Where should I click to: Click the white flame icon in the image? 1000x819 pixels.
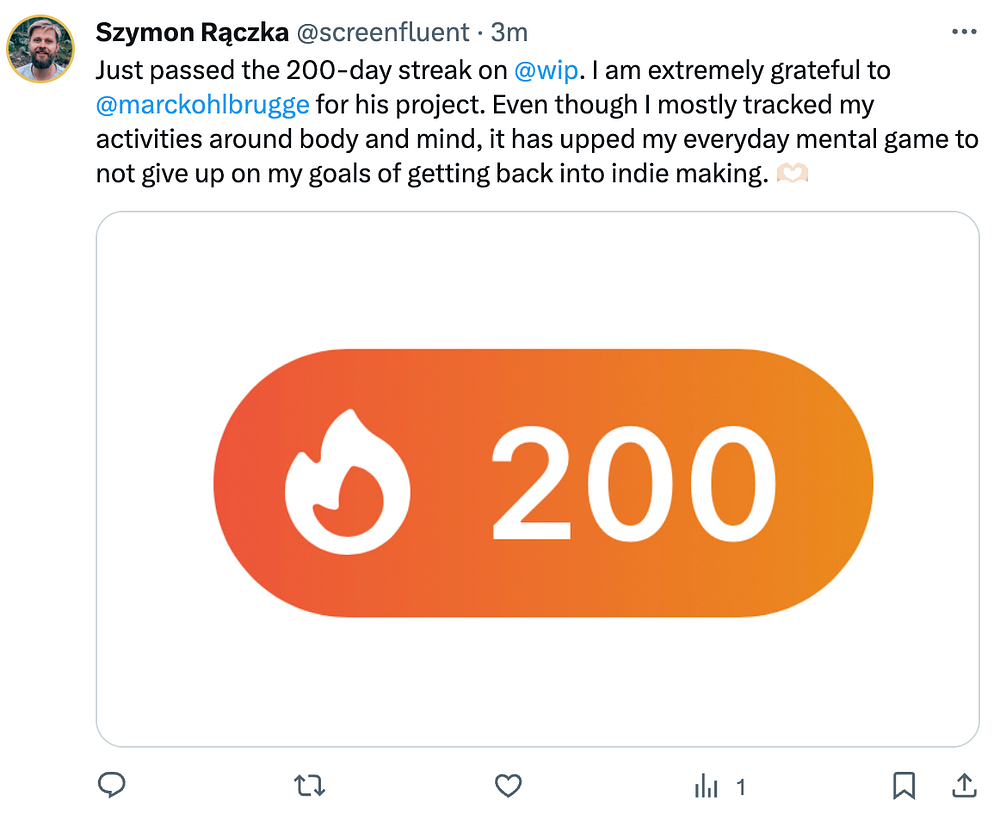(x=348, y=483)
